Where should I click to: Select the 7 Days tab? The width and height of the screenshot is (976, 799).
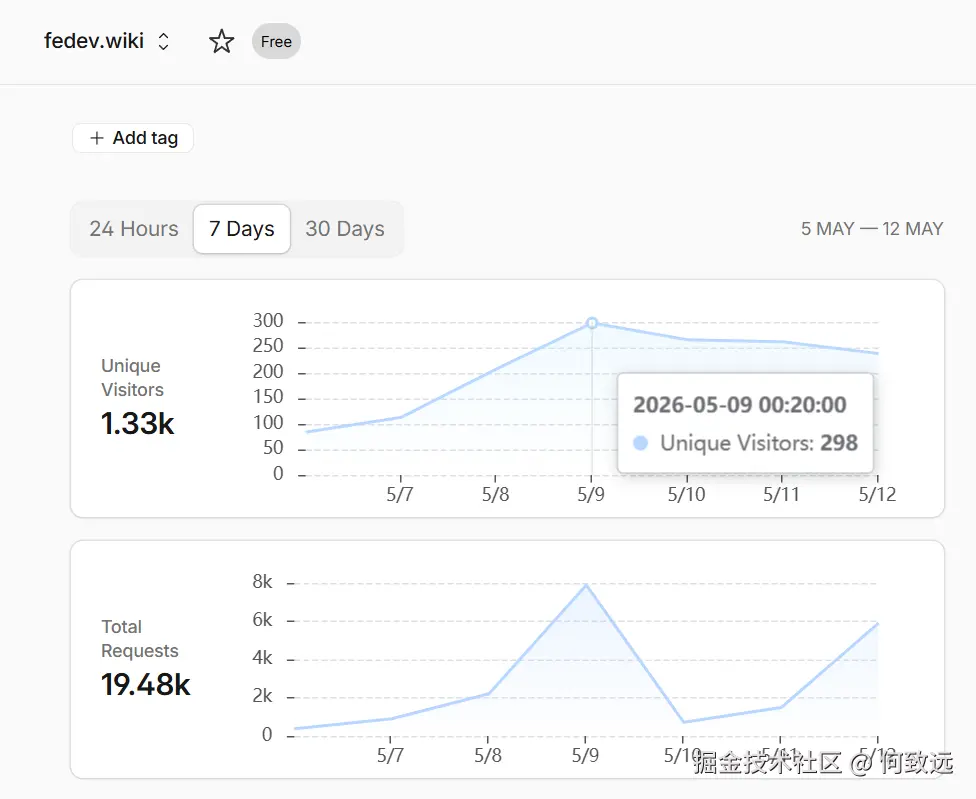[242, 229]
